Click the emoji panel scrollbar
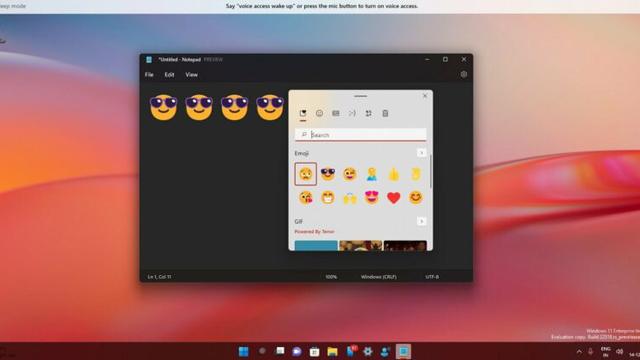The height and width of the screenshot is (360, 640). coord(430,171)
